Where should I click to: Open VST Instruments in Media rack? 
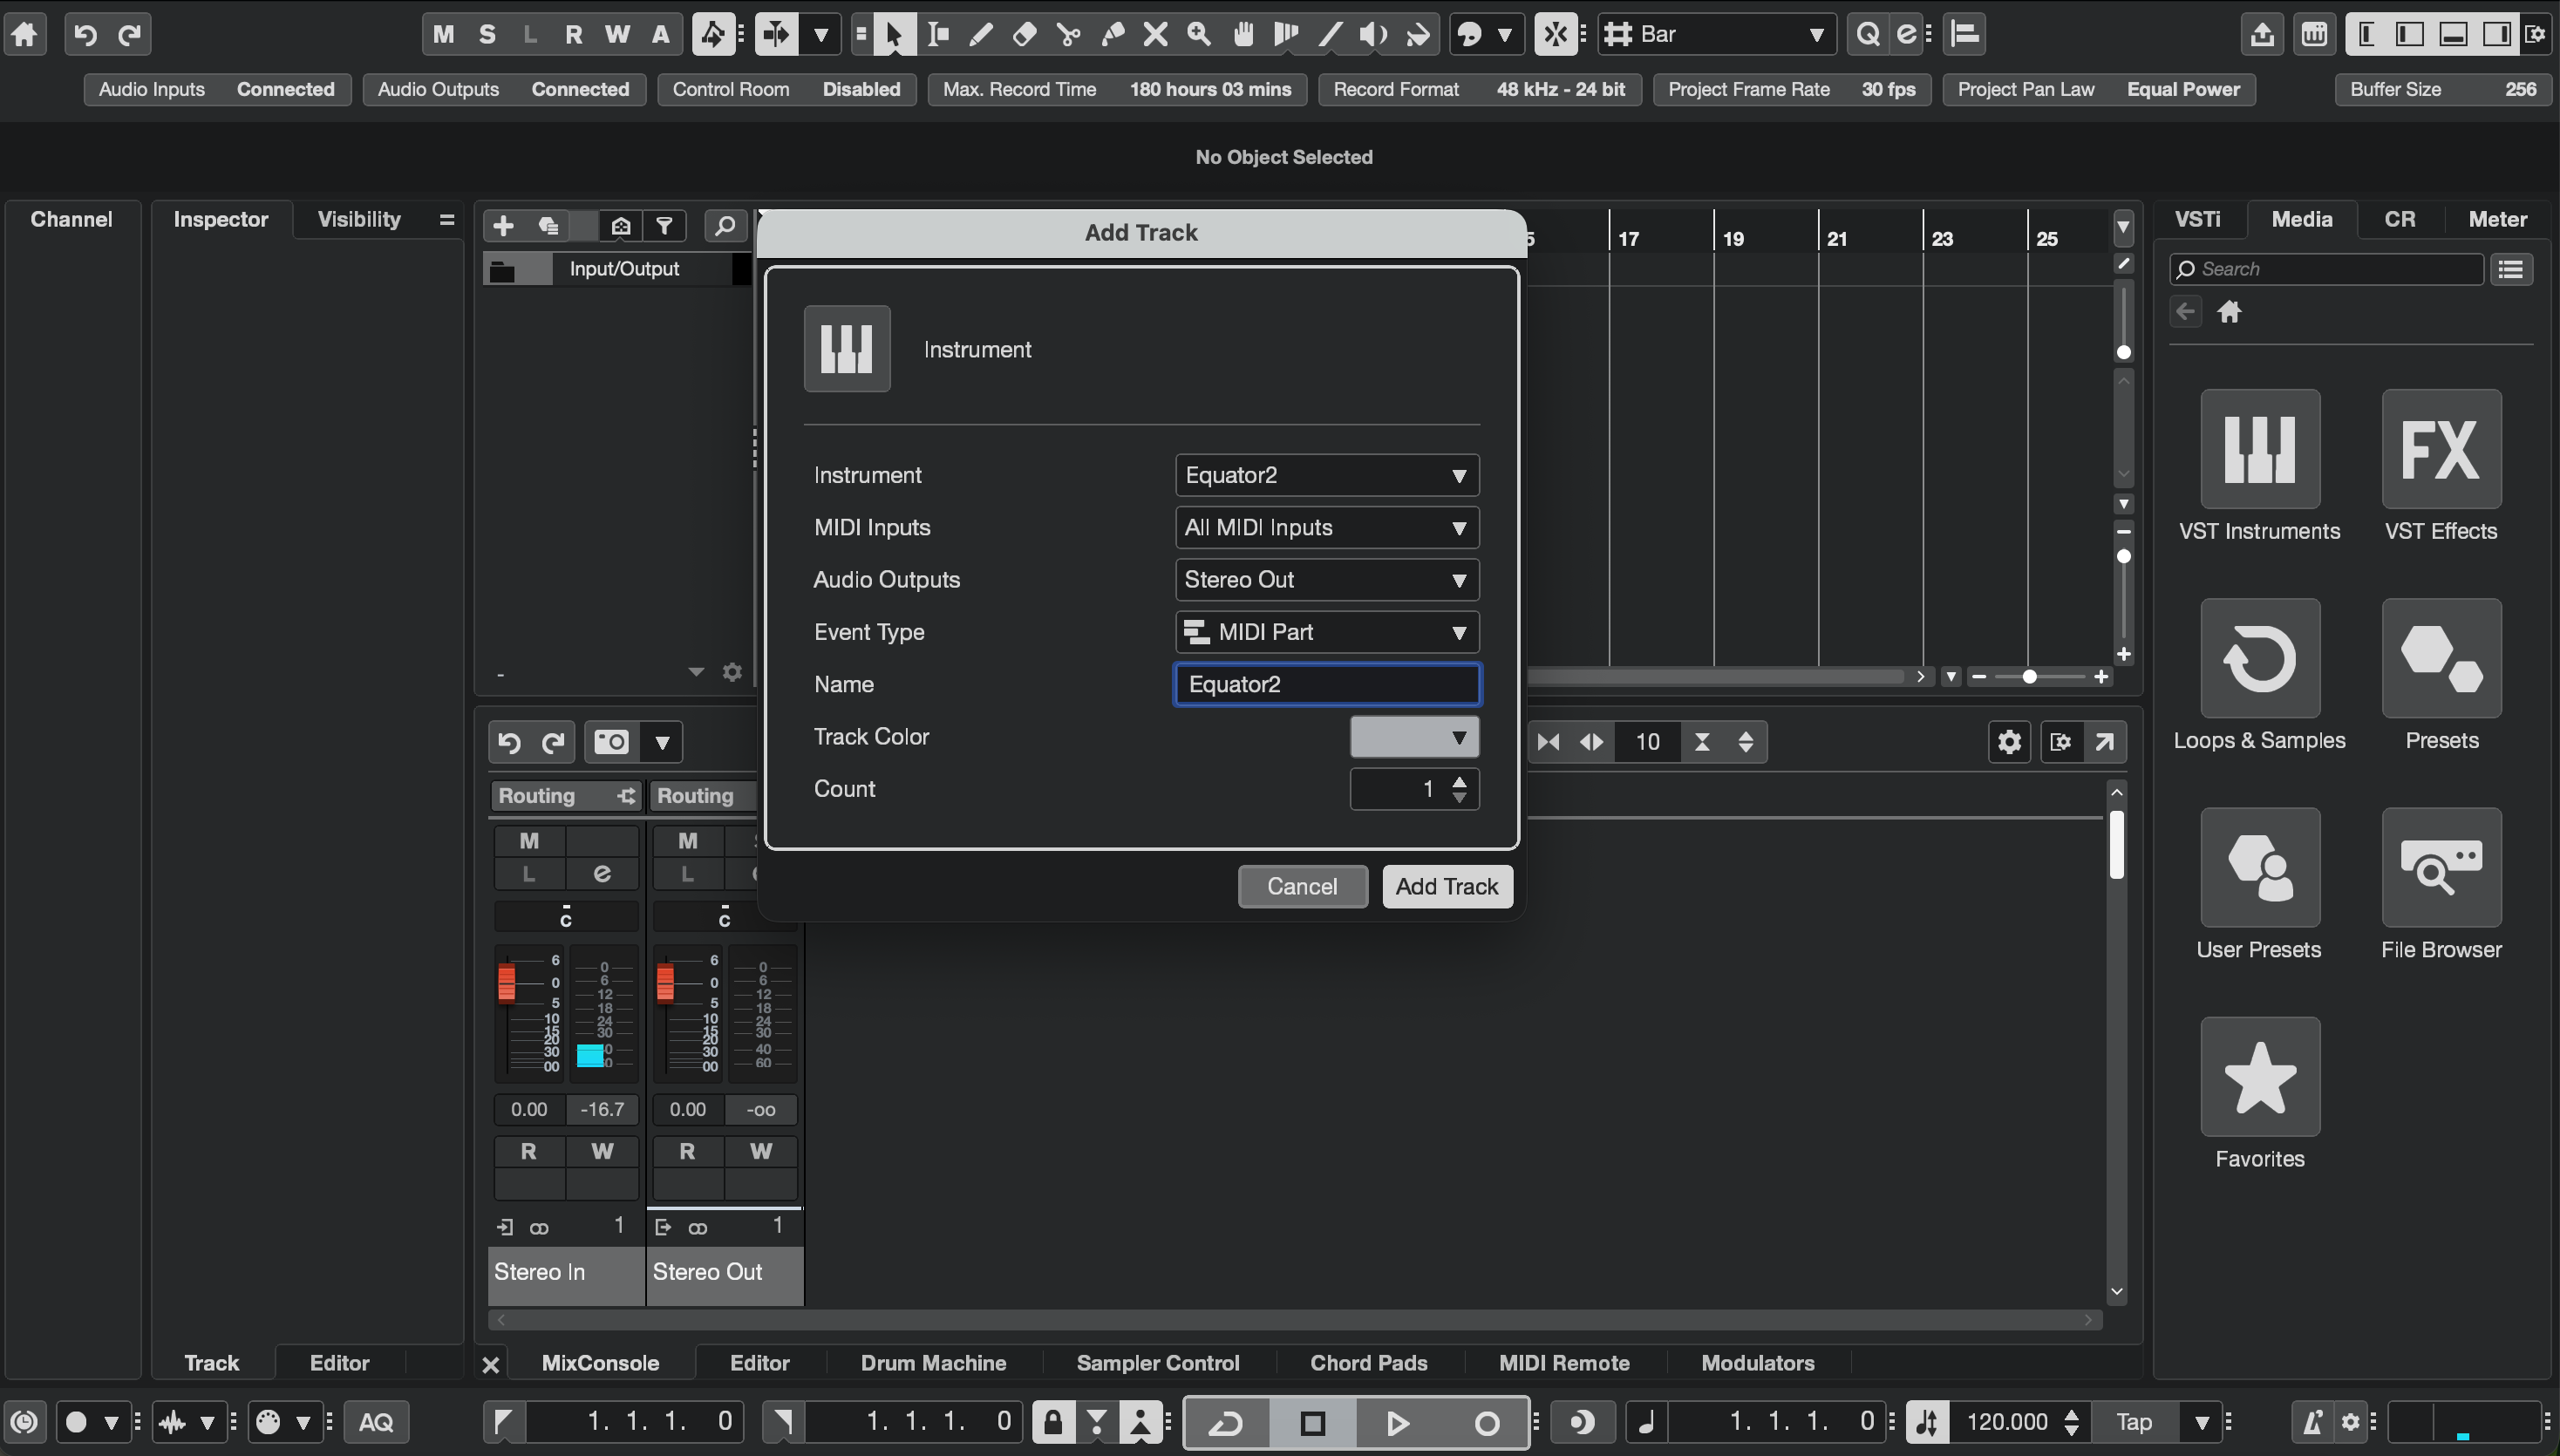pyautogui.click(x=2259, y=450)
